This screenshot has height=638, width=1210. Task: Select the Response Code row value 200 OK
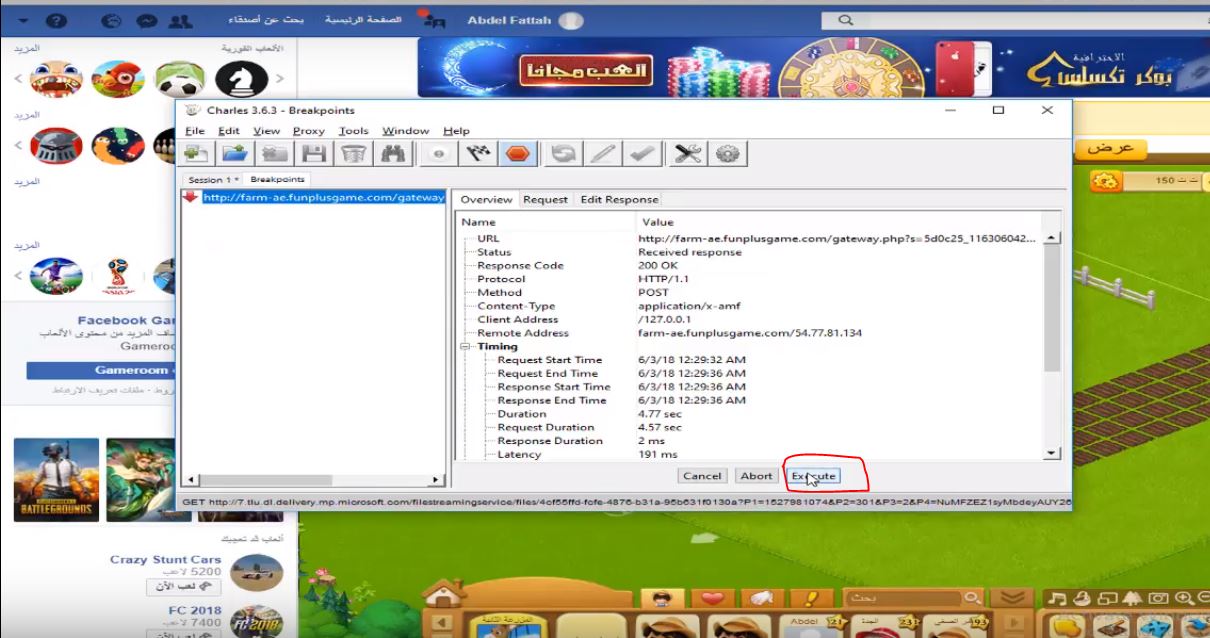click(x=658, y=266)
